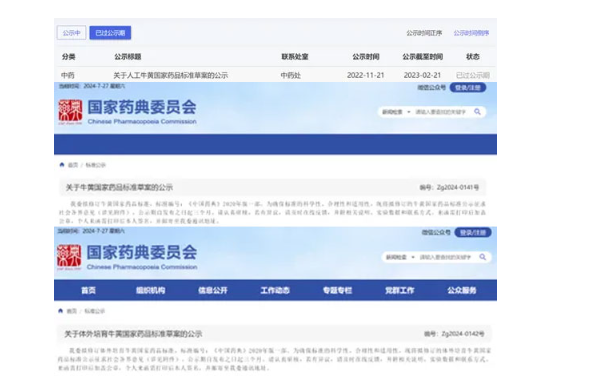Click 登录/注册 button in header above 首页 menu
The width and height of the screenshot is (595, 385).
473,233
